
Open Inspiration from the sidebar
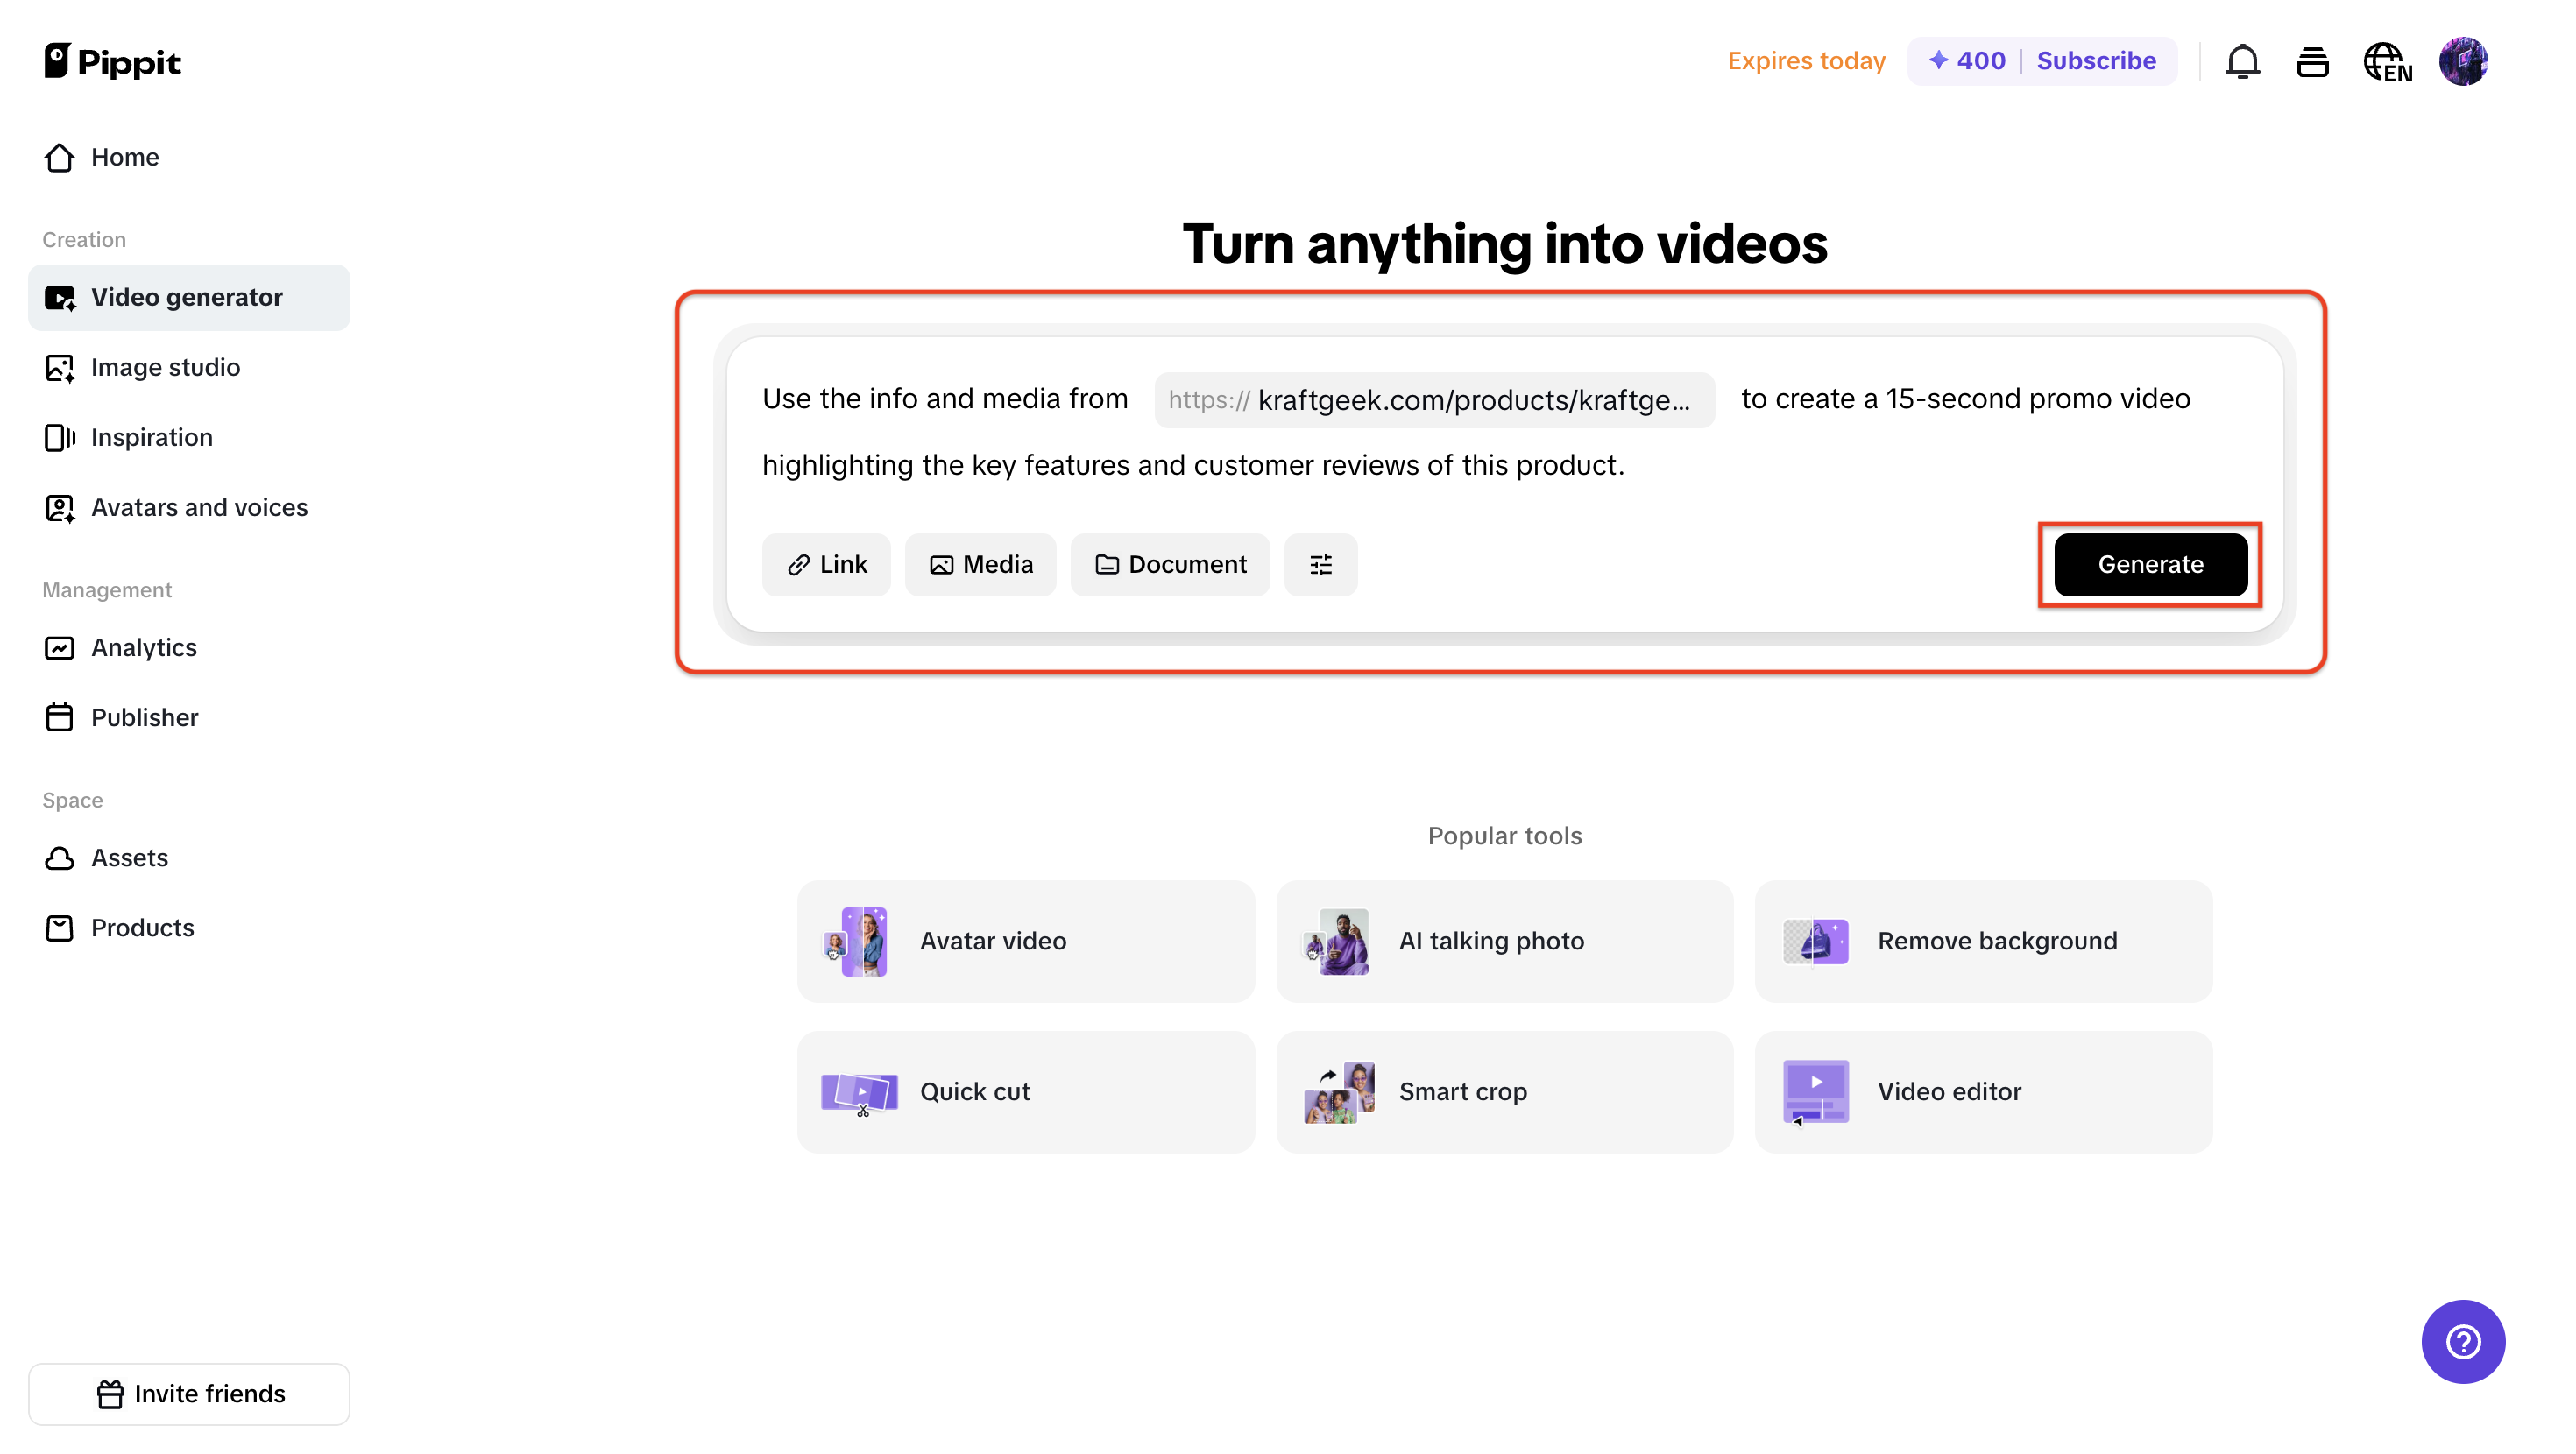coord(152,437)
